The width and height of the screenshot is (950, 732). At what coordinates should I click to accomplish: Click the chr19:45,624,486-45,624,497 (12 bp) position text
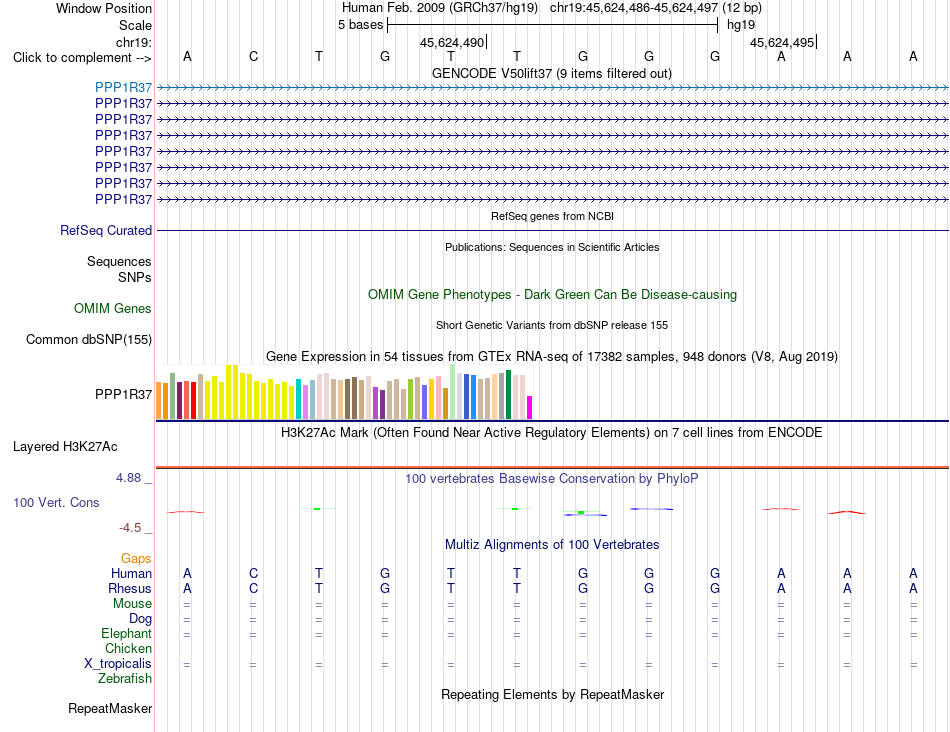click(656, 8)
